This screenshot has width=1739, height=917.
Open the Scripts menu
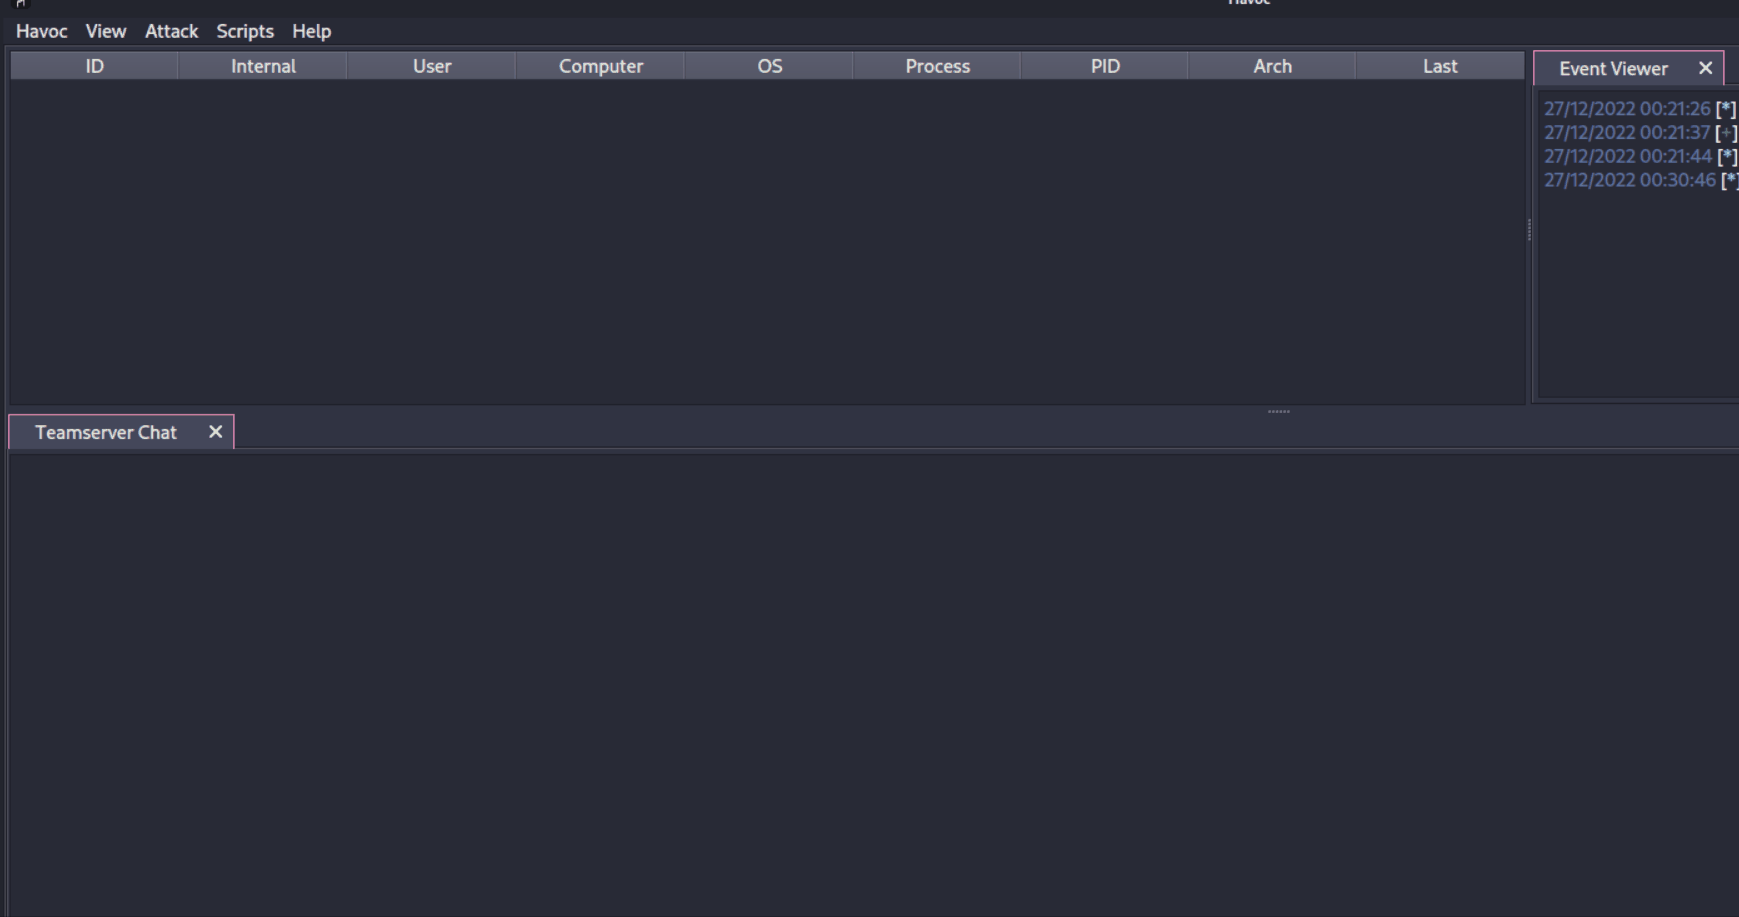click(245, 31)
